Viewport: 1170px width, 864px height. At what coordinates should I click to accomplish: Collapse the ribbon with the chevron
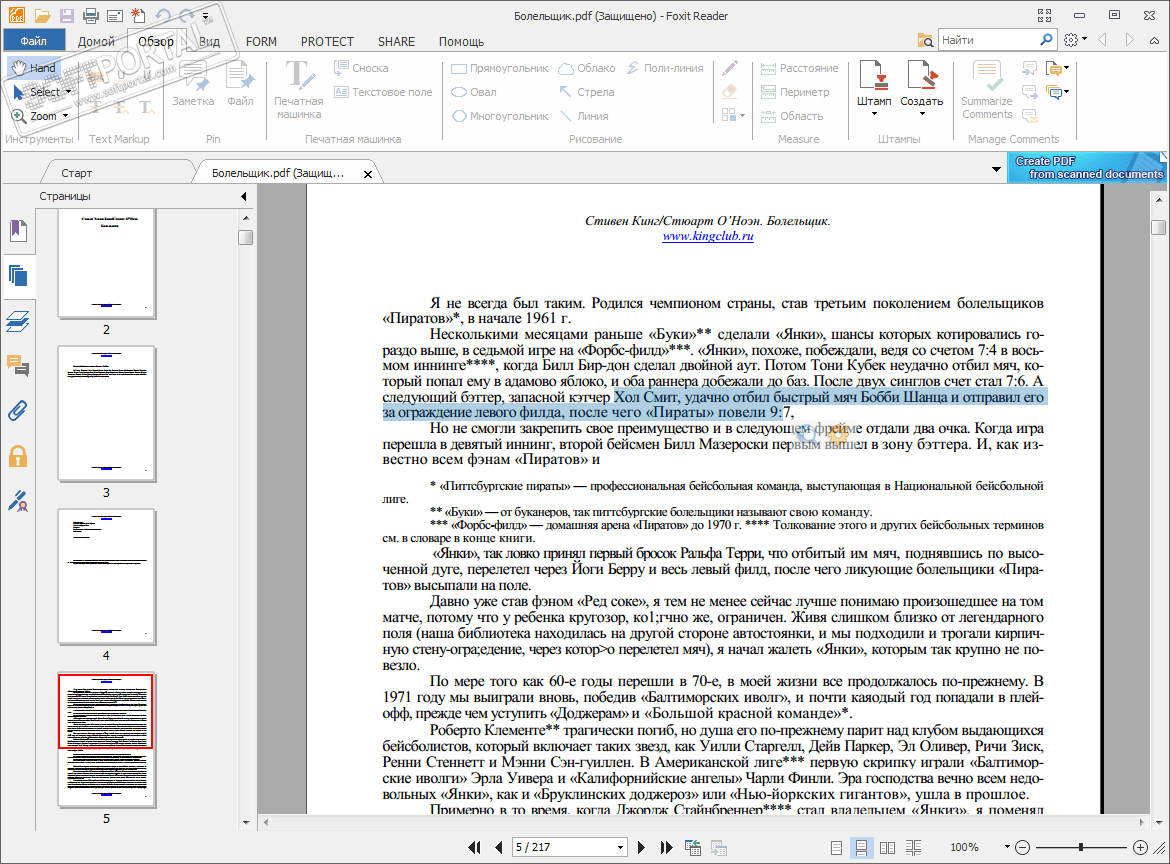[x=1154, y=40]
